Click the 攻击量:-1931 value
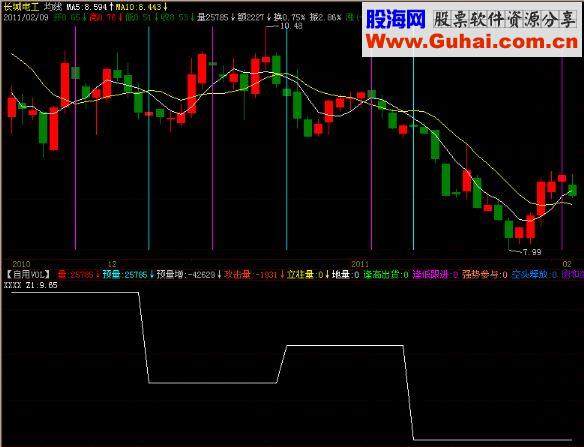 (x=251, y=275)
